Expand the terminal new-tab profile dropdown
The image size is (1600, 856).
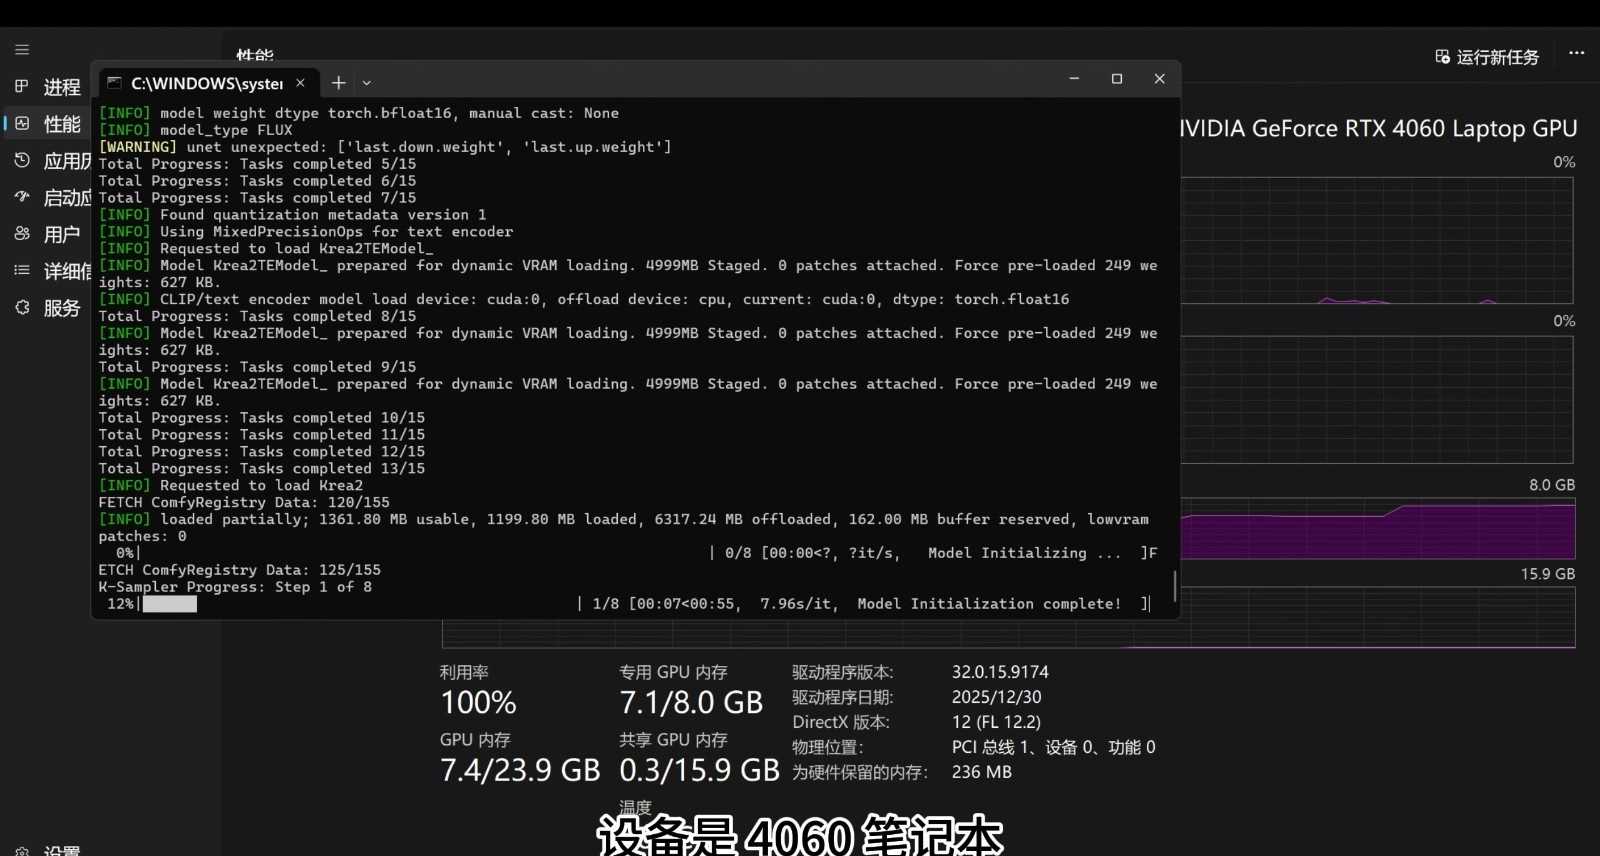coord(367,83)
